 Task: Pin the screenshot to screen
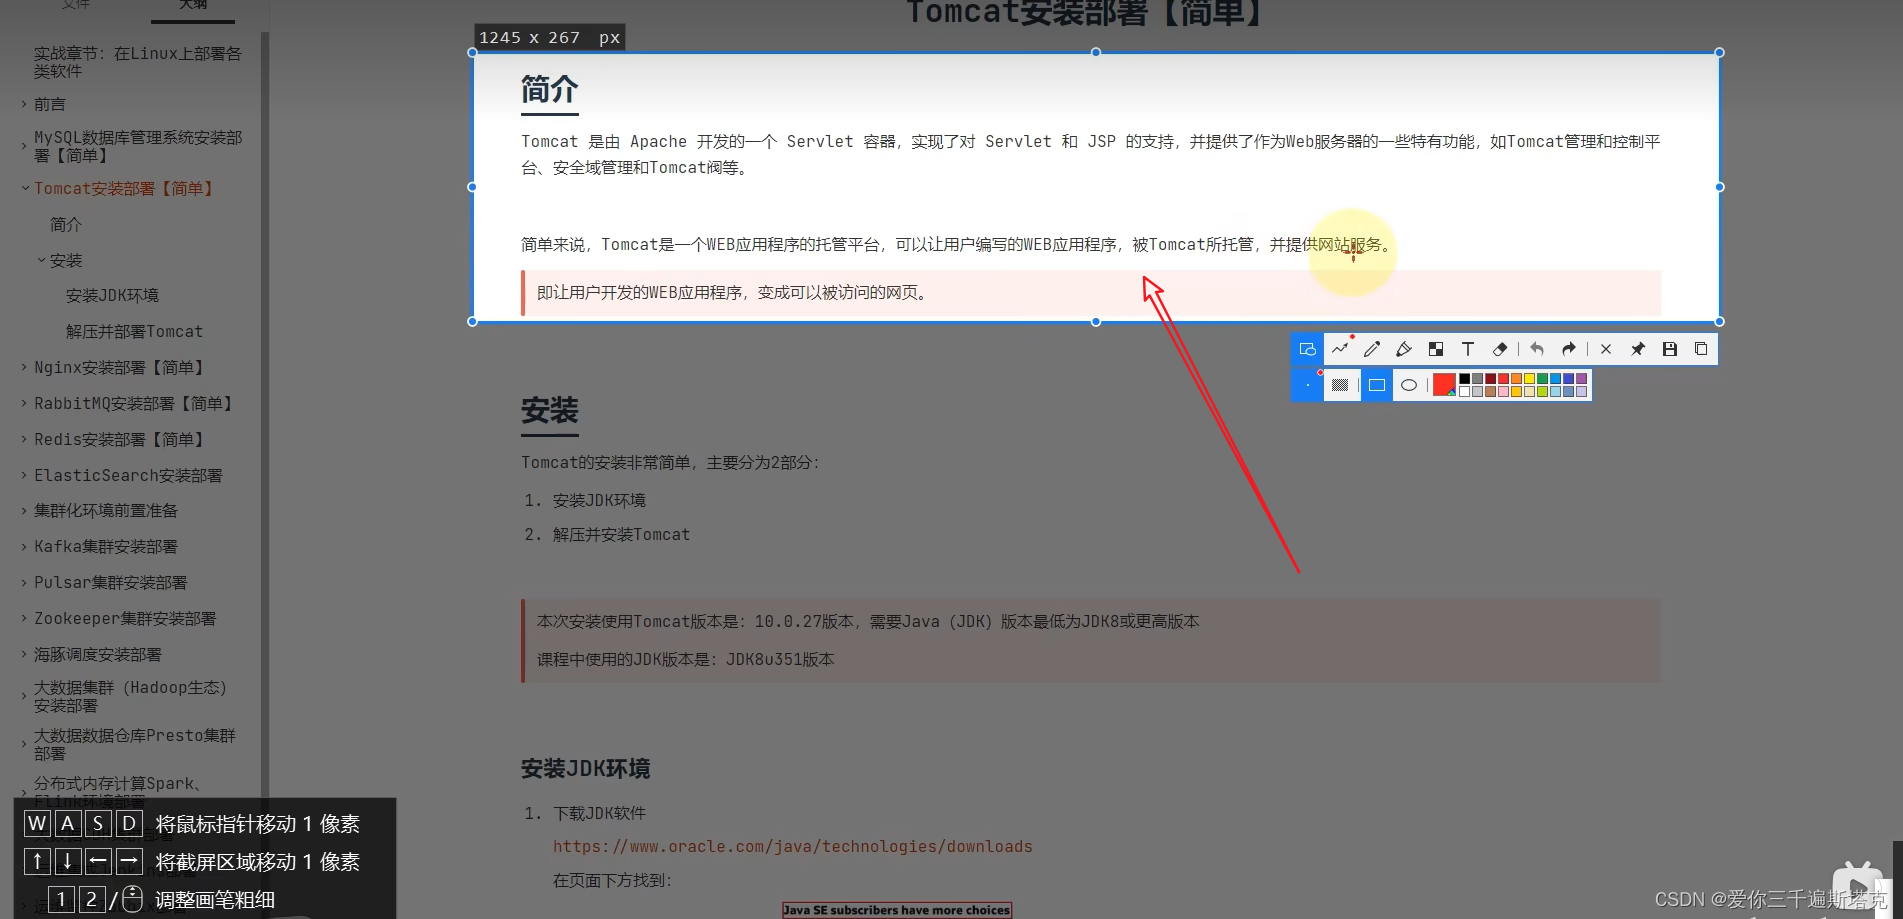tap(1638, 349)
